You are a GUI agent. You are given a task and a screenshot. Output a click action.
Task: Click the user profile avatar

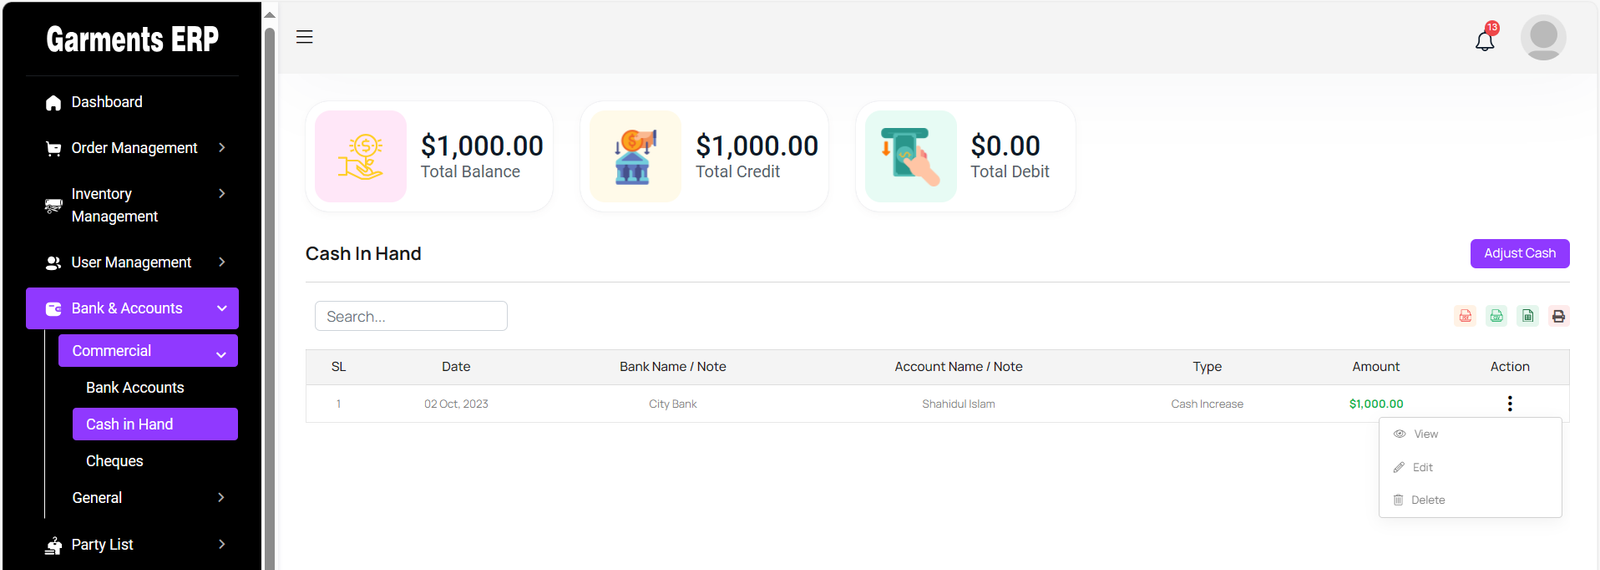point(1543,38)
